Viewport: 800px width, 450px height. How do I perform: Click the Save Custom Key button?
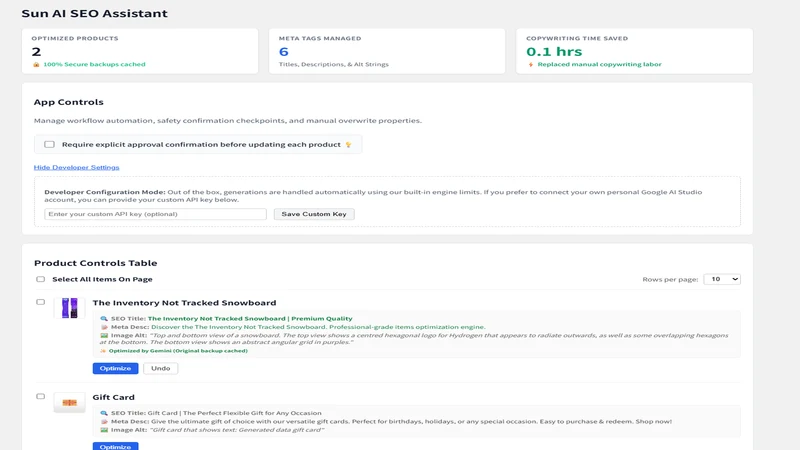[x=314, y=214]
